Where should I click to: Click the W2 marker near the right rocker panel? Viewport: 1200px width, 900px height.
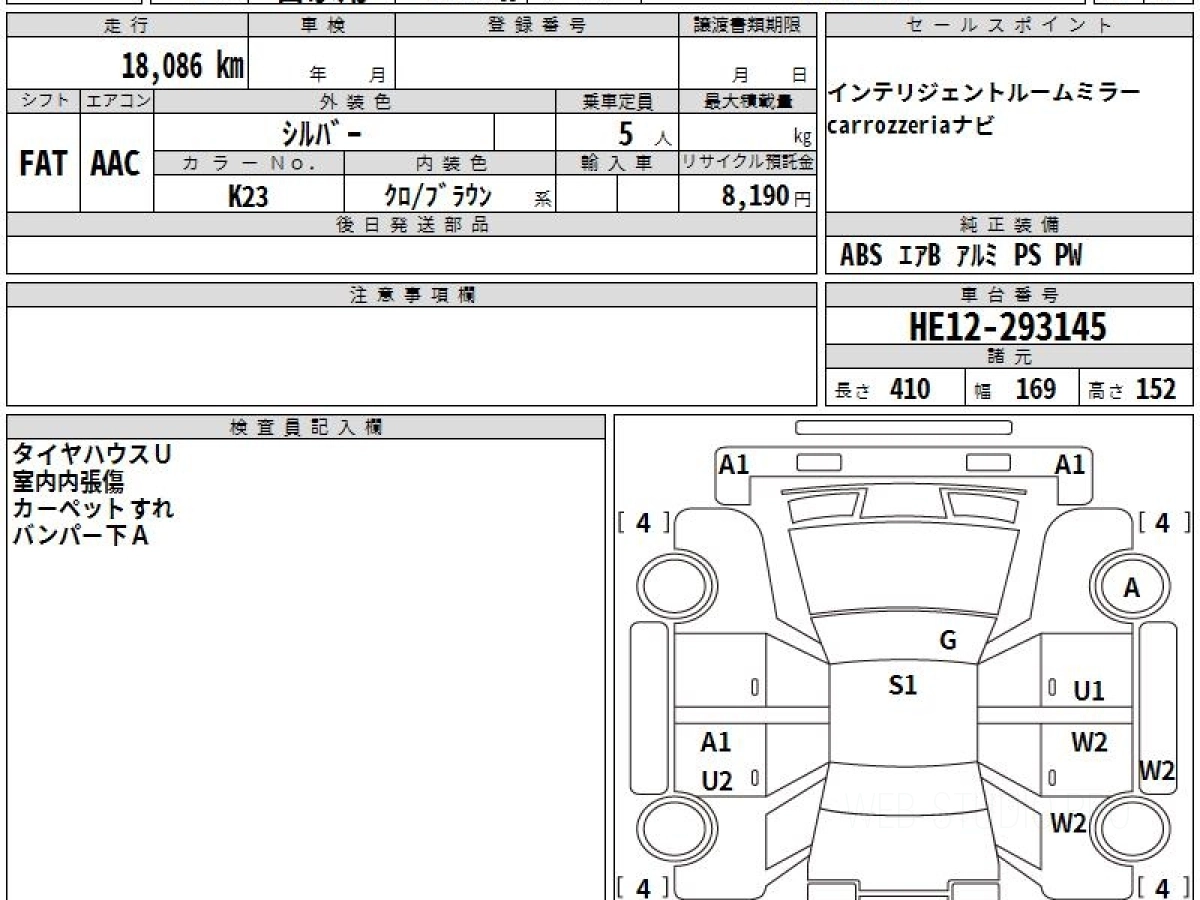pos(1155,772)
